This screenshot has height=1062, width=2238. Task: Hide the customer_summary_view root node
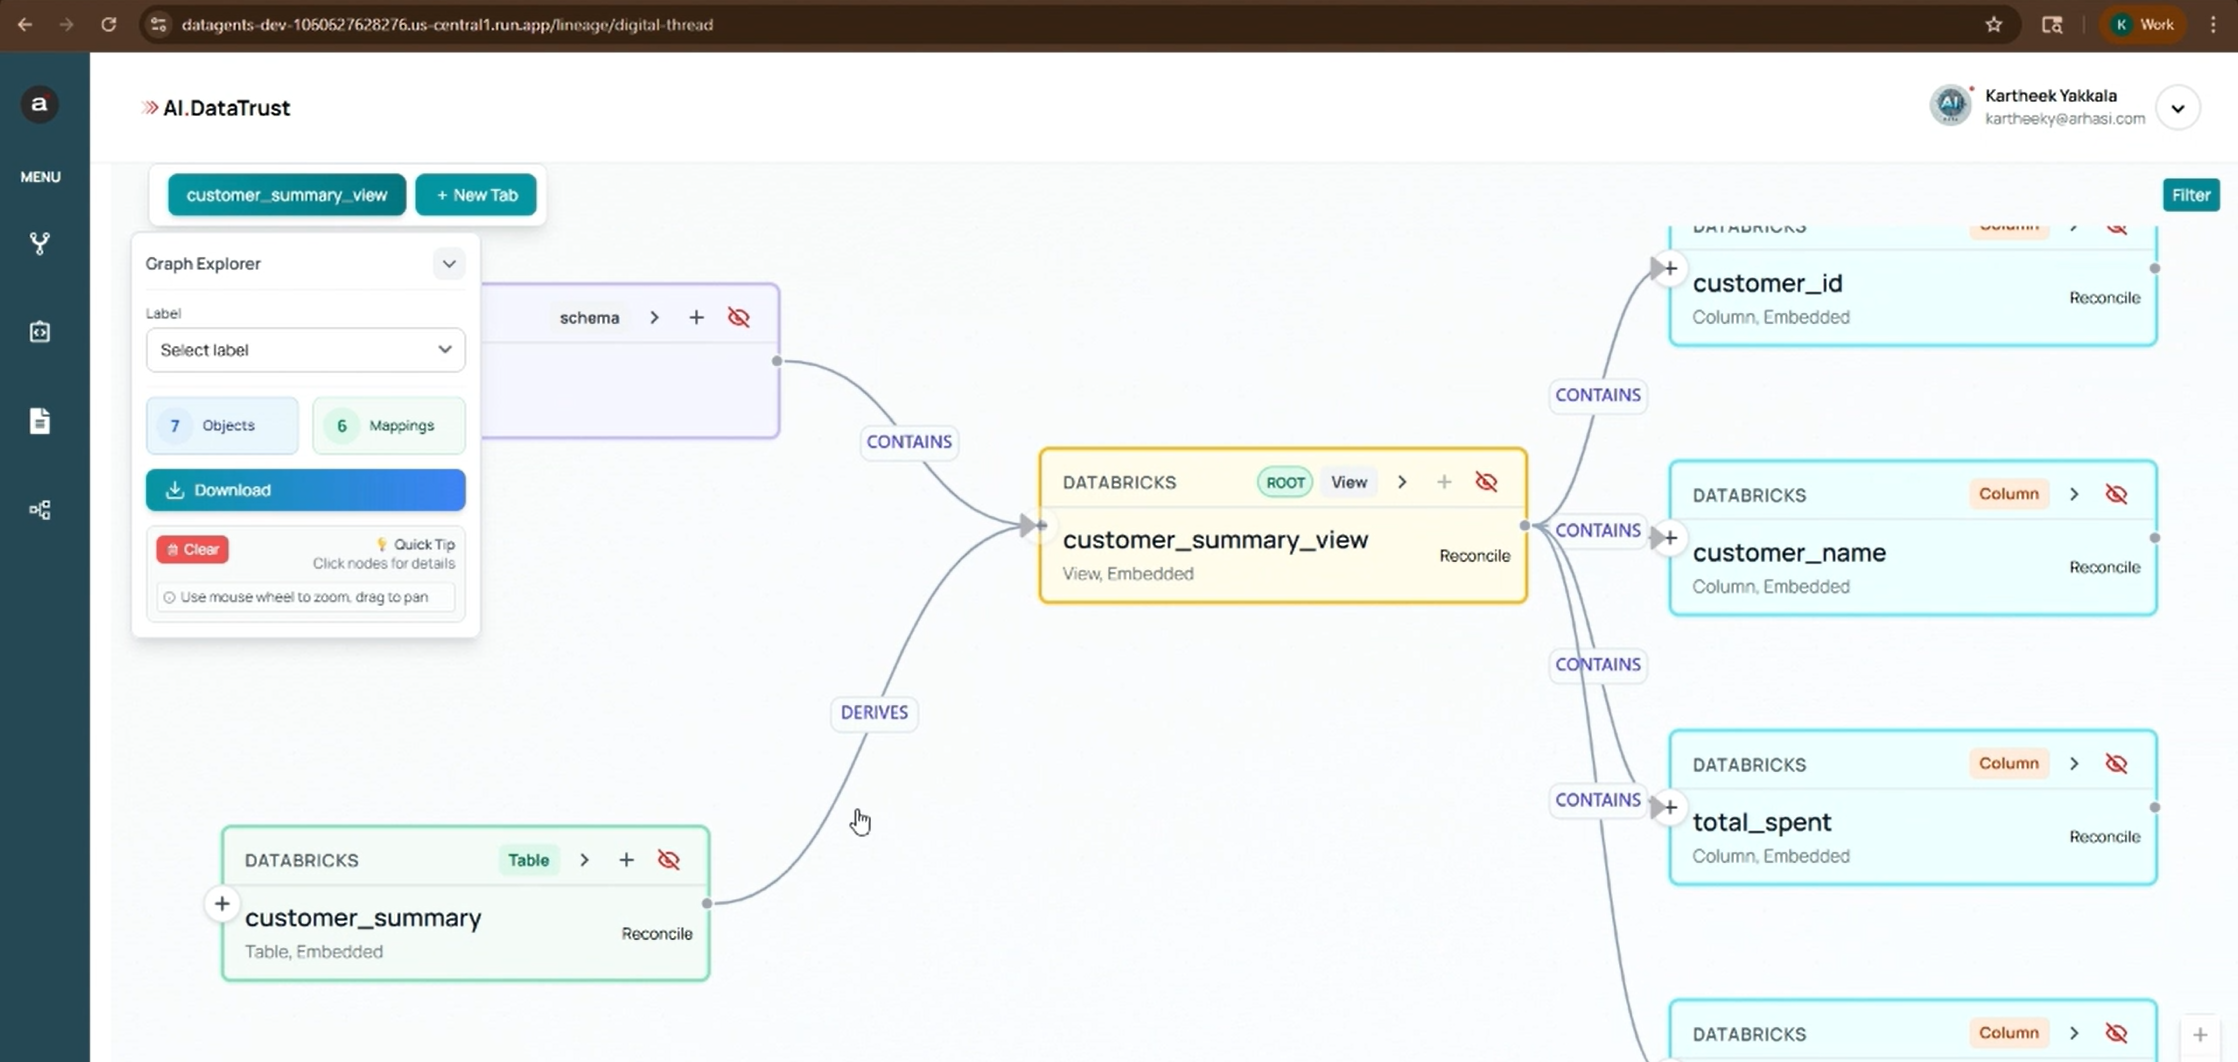pos(1486,482)
